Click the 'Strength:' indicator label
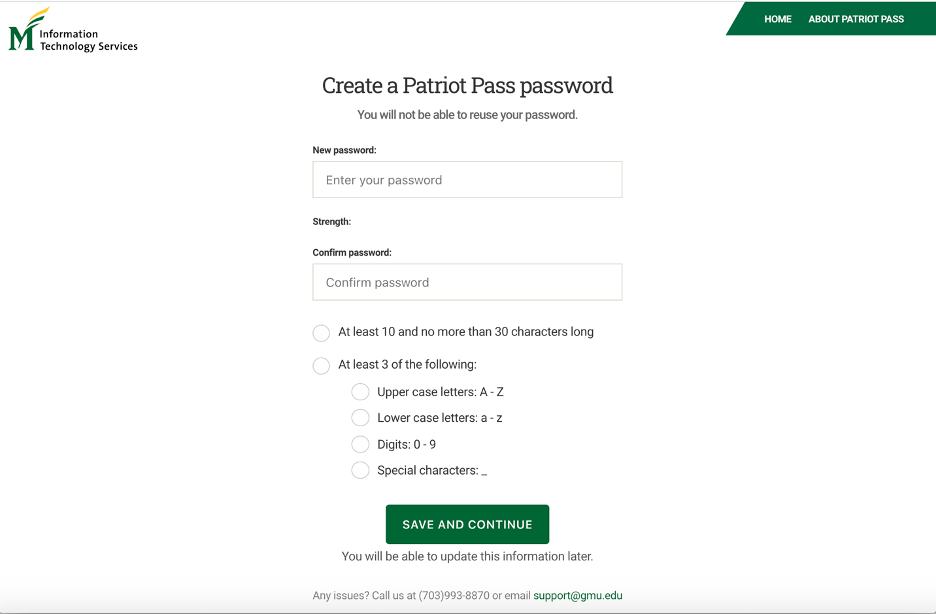This screenshot has width=936, height=614. (x=332, y=222)
